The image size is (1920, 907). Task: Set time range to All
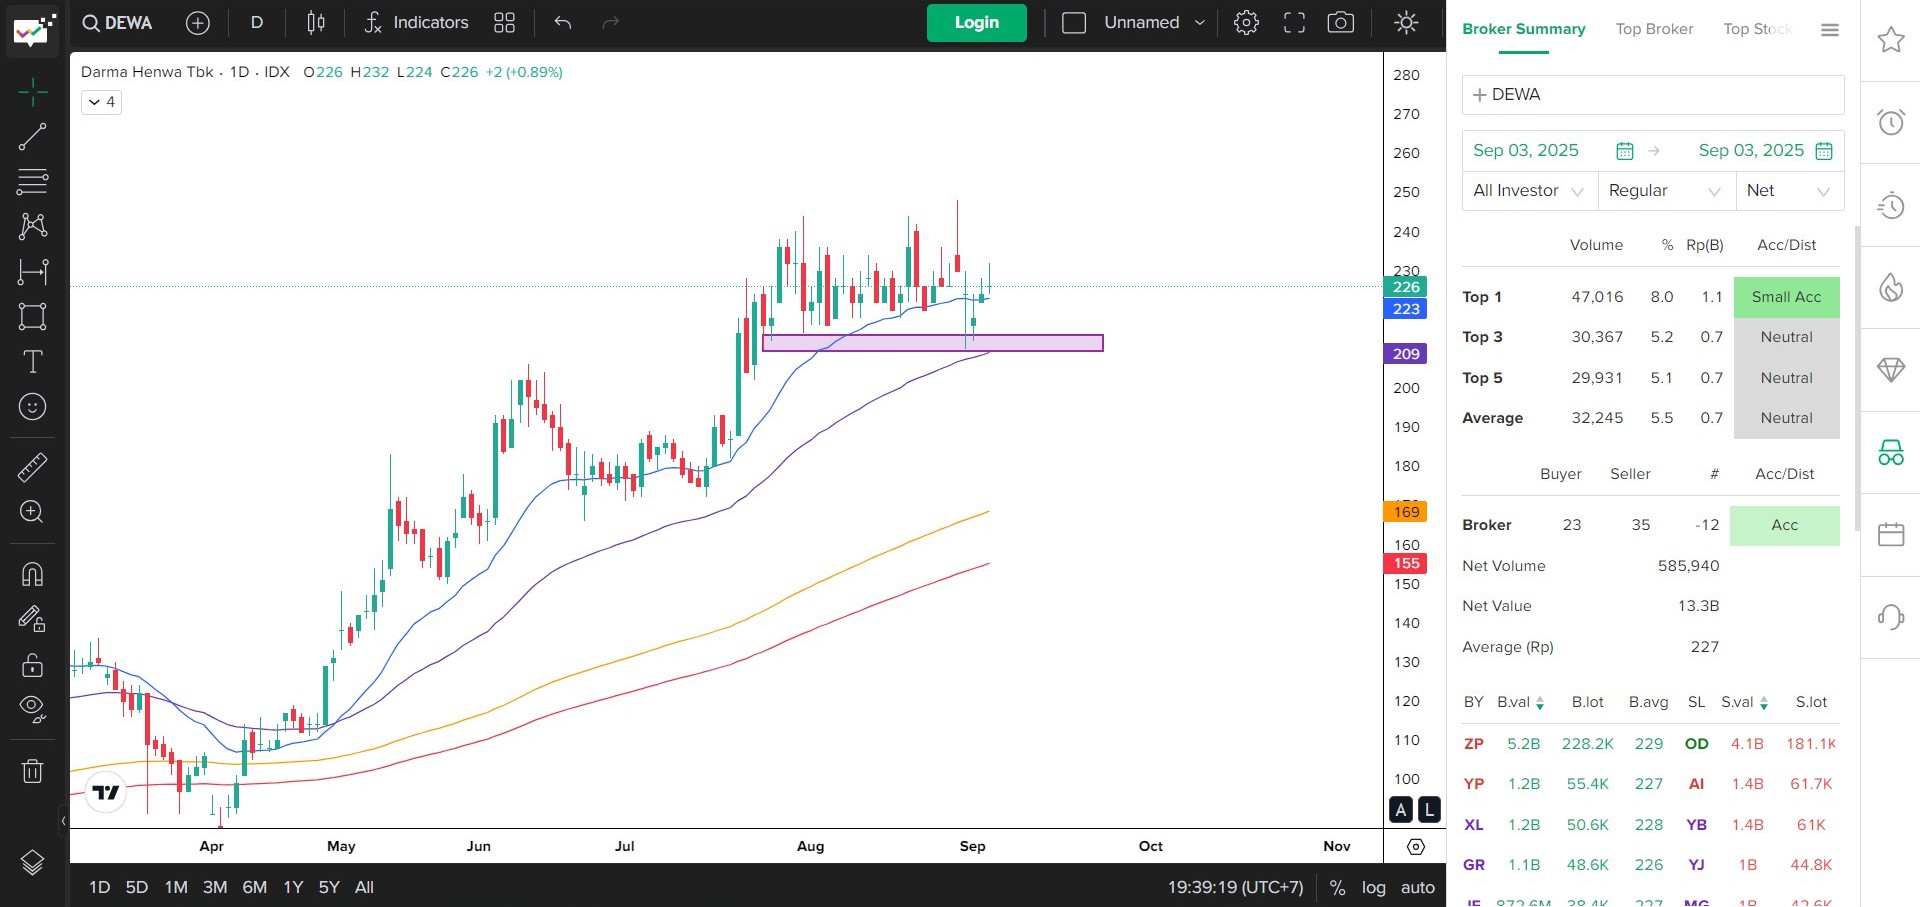[364, 887]
